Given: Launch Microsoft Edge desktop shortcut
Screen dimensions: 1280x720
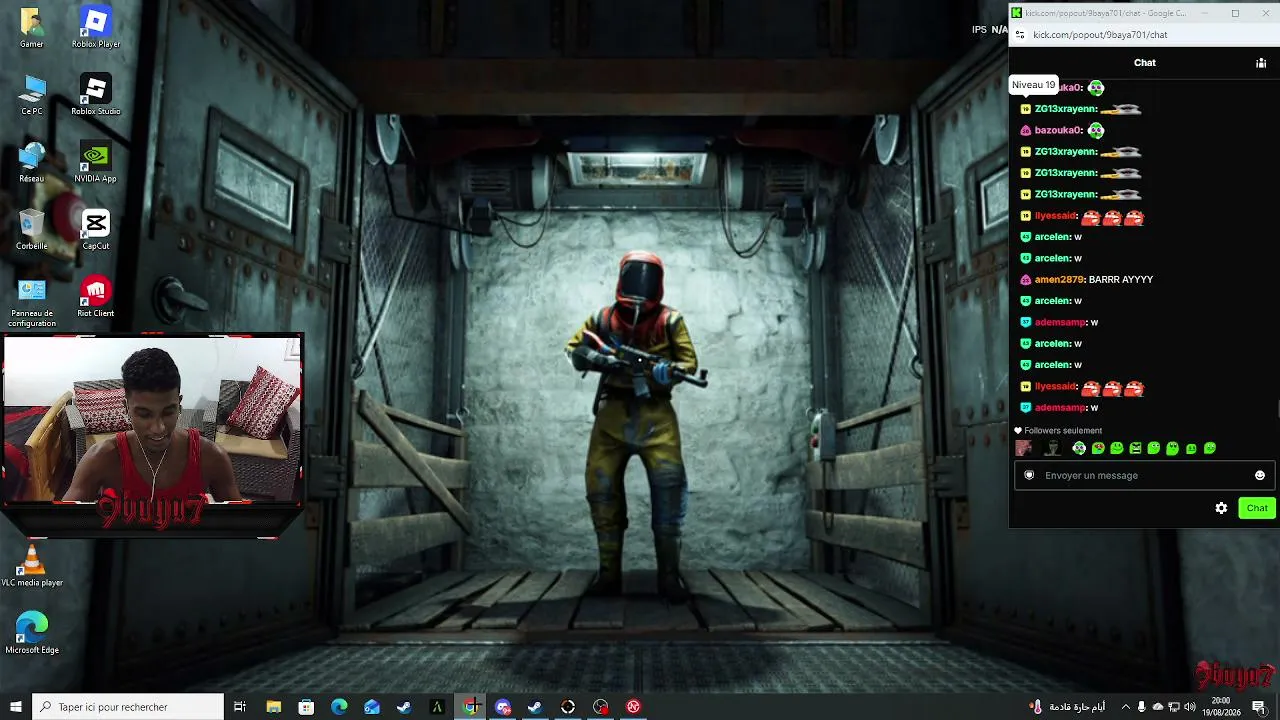Looking at the screenshot, I should point(32,633).
